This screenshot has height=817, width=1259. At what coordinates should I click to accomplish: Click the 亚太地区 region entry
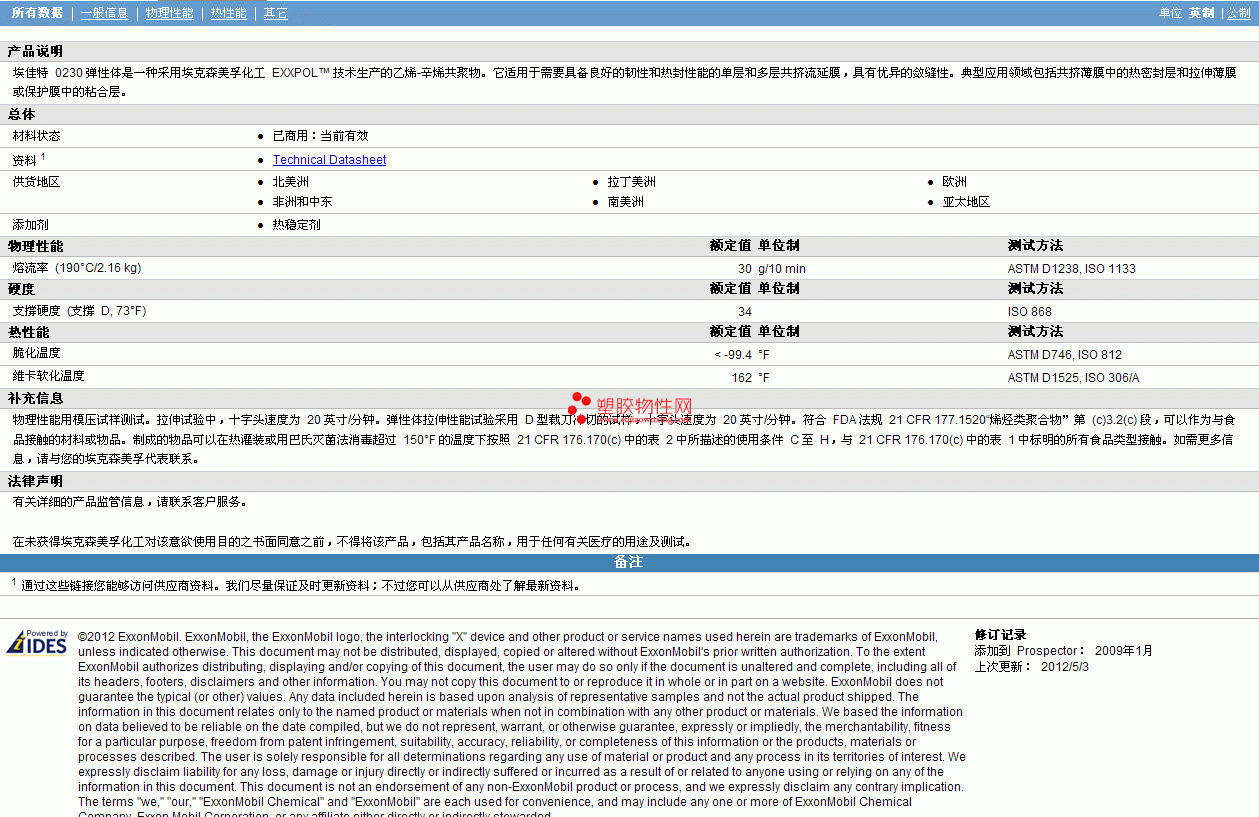[966, 202]
